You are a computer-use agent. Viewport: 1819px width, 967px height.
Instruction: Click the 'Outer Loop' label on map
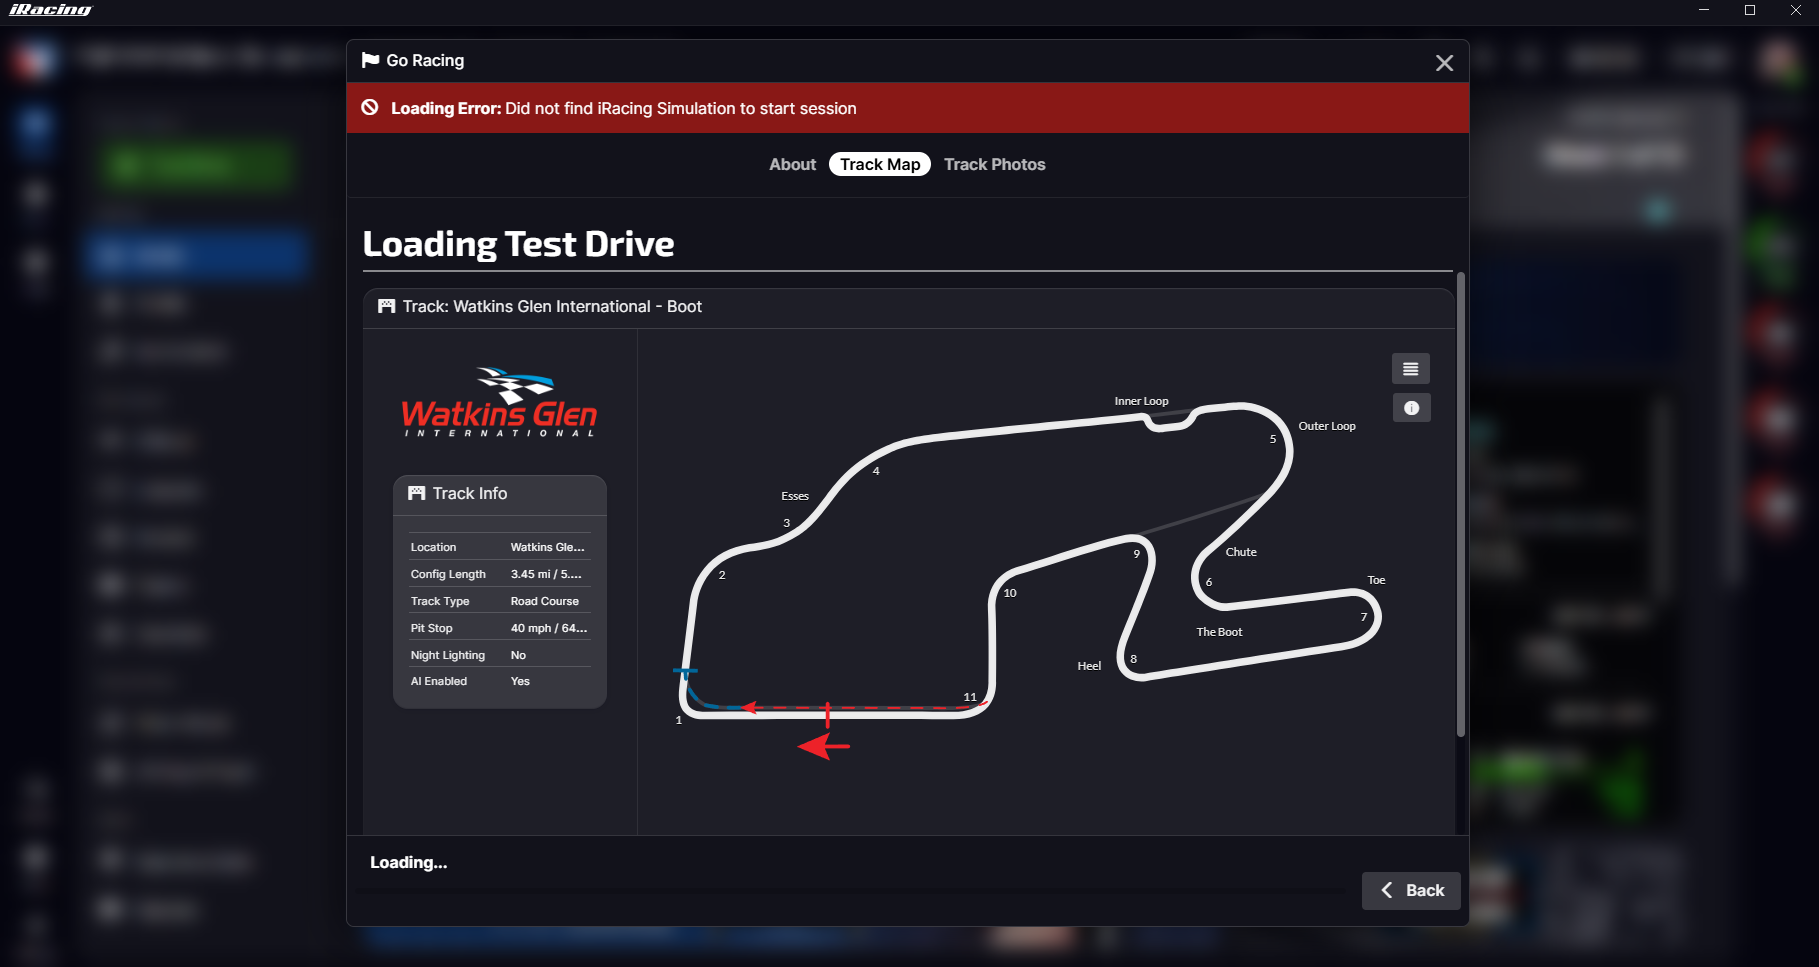(1327, 426)
